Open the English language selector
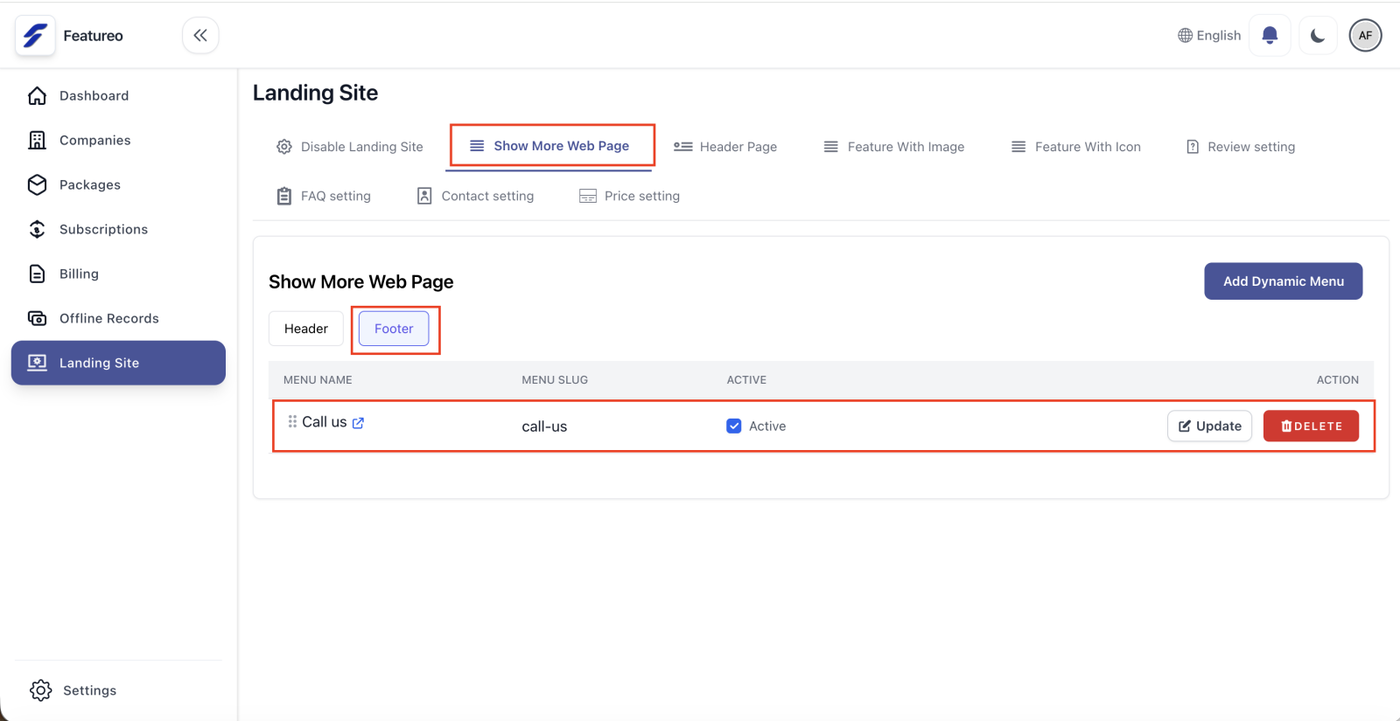 [x=1209, y=36]
